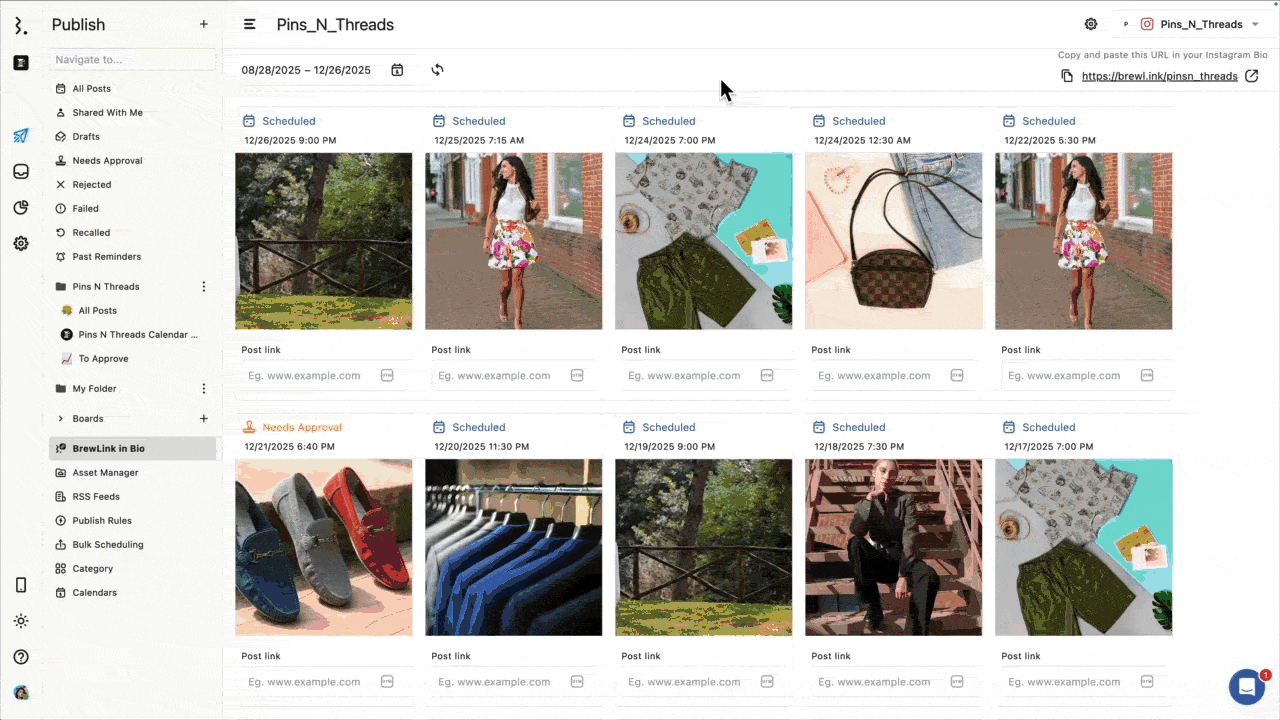1280x720 pixels.
Task: Open the My Folder three-dot menu
Action: (x=204, y=389)
